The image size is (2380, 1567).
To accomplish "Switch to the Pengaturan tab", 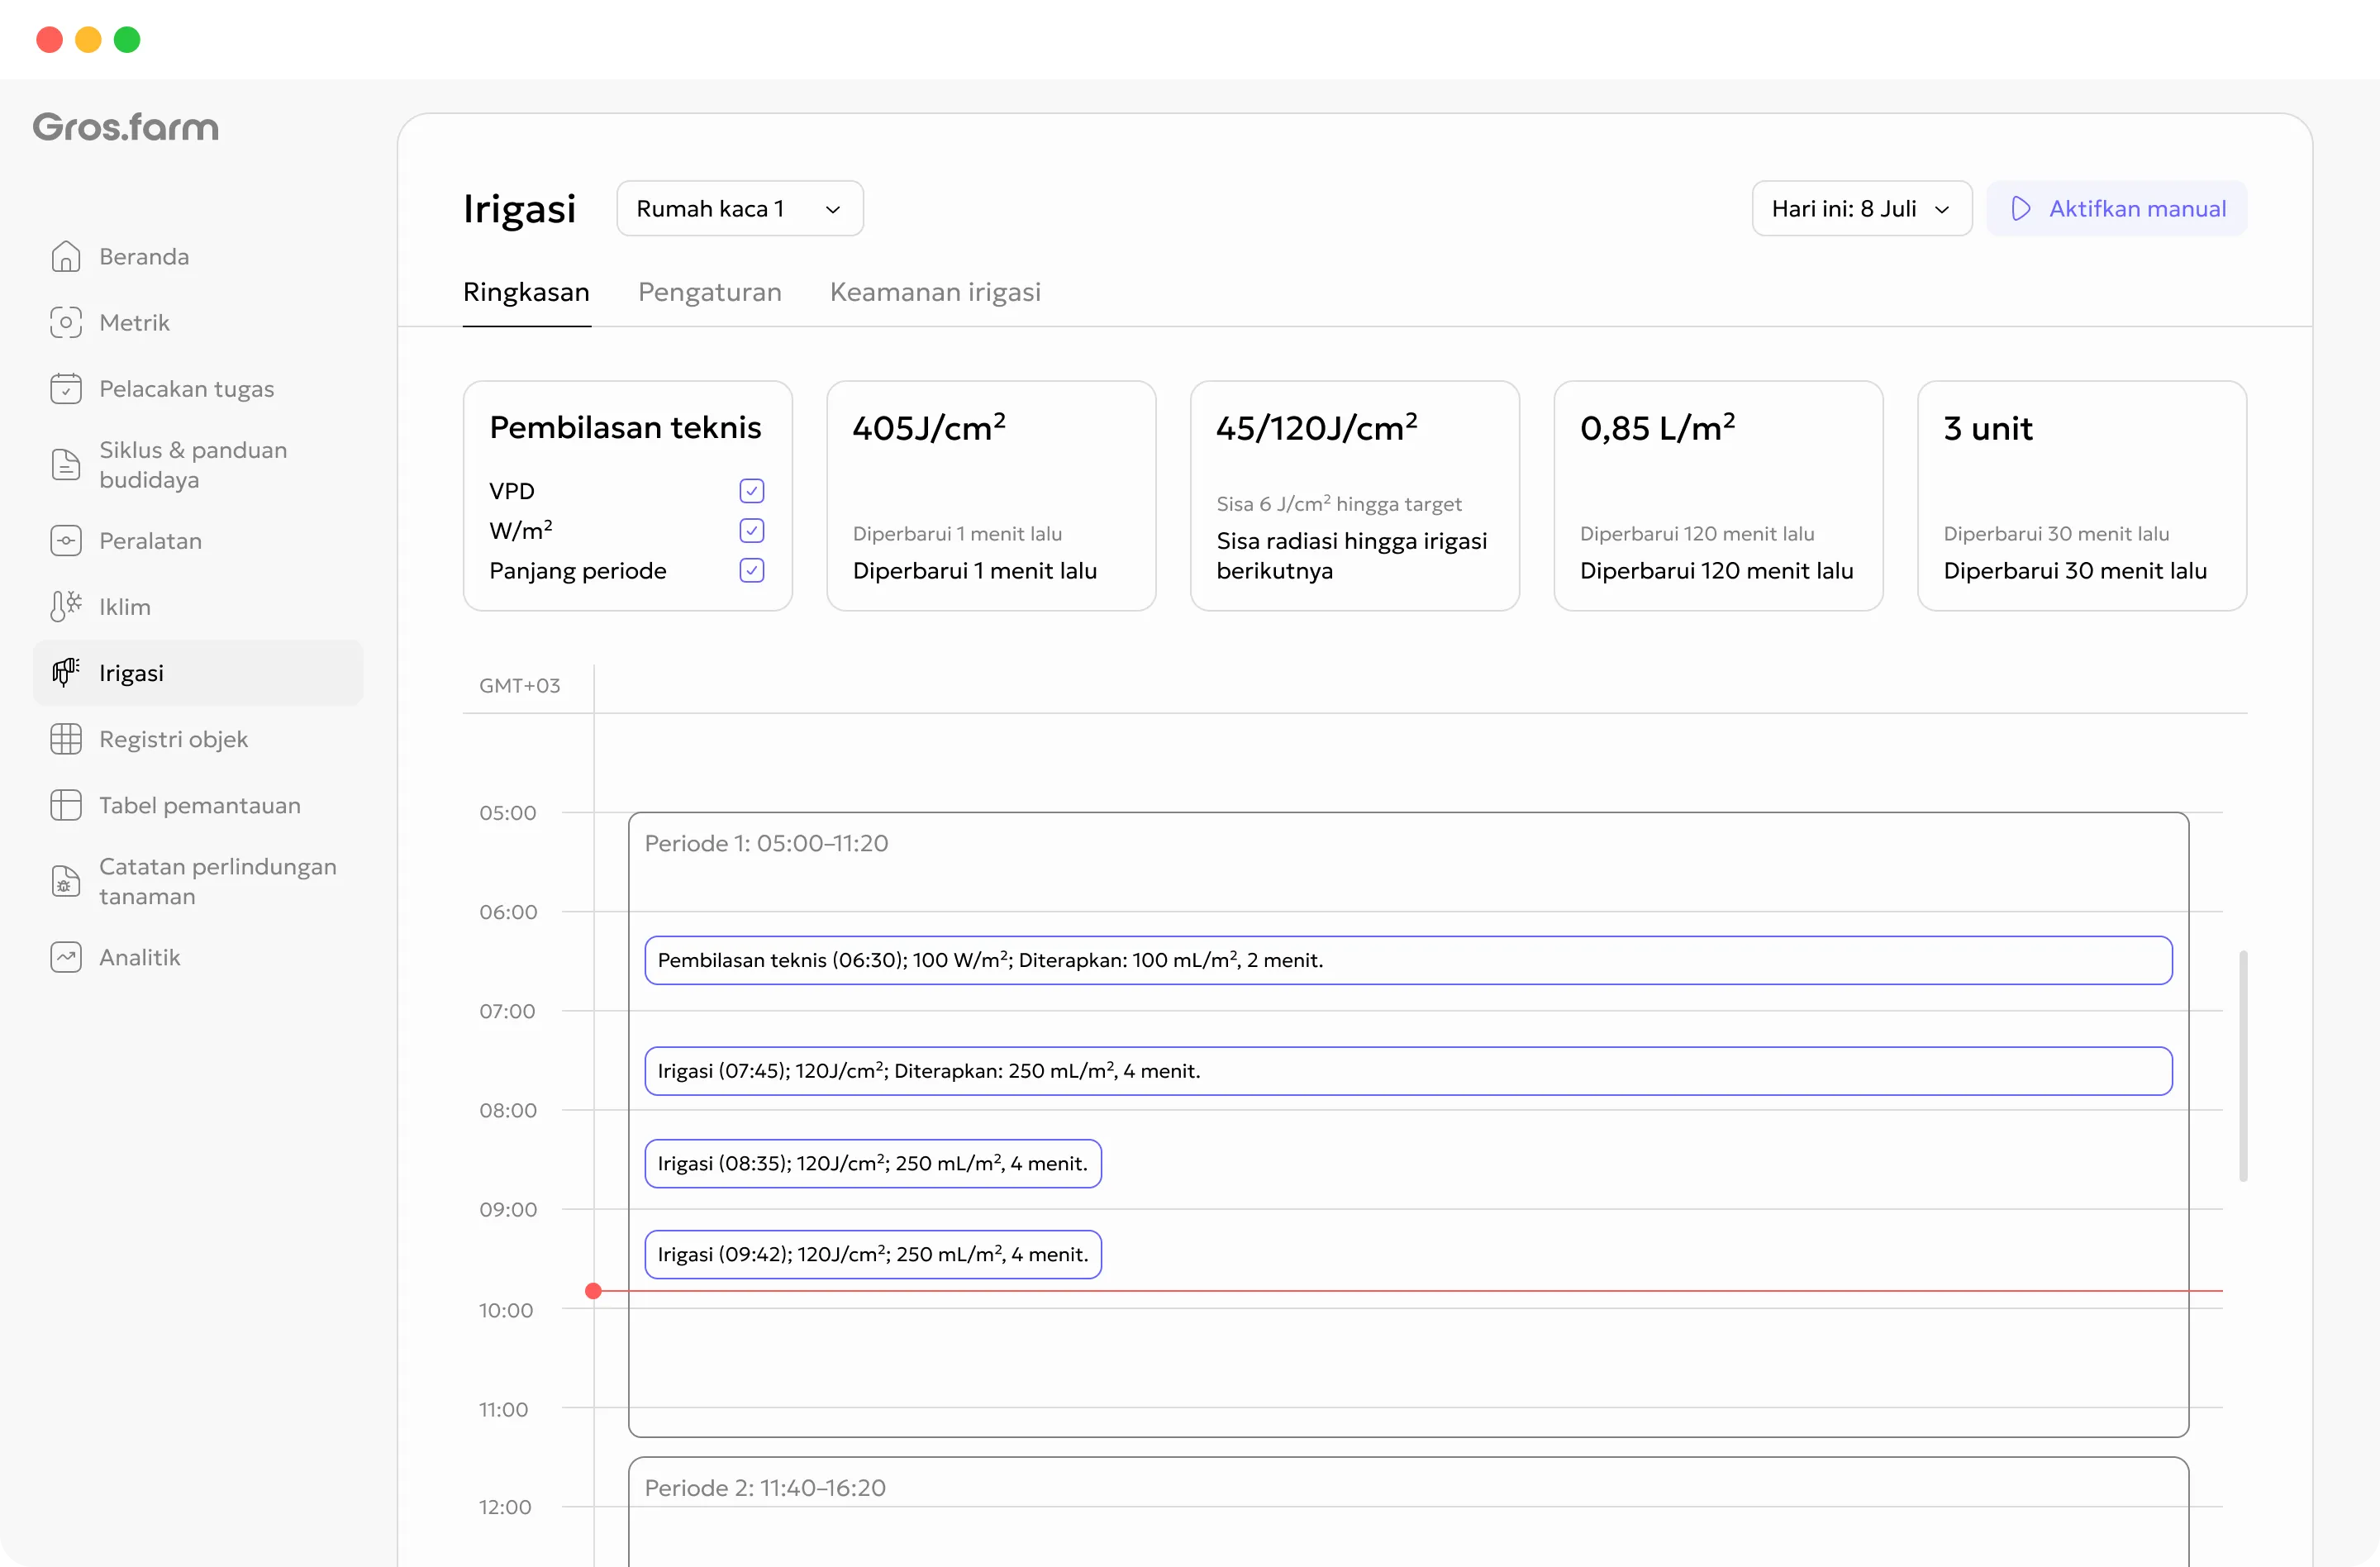I will pyautogui.click(x=710, y=291).
